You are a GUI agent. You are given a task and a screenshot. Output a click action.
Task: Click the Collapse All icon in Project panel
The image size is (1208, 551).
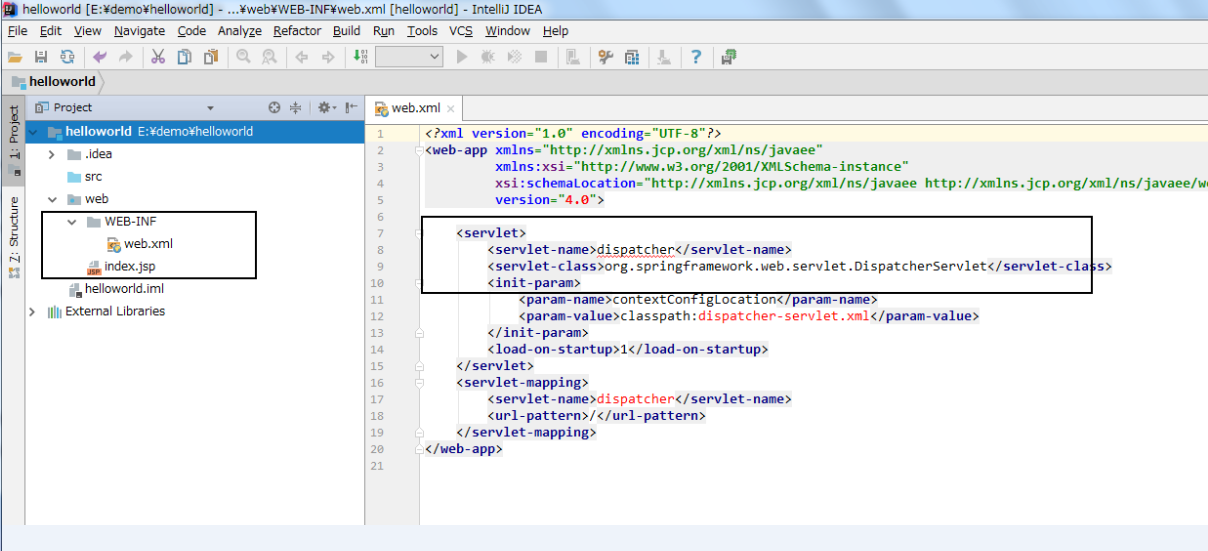point(295,107)
